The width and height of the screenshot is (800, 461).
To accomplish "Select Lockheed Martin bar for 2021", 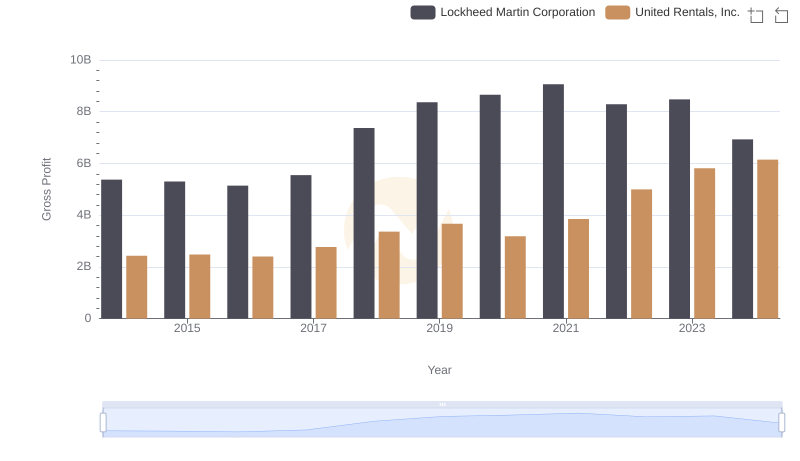I will 554,201.
